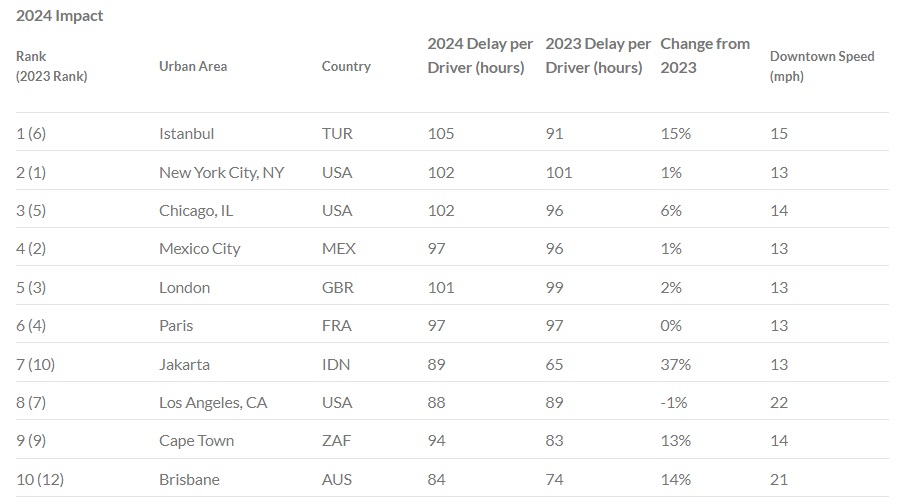Click the Change from 2023 header

(706, 56)
